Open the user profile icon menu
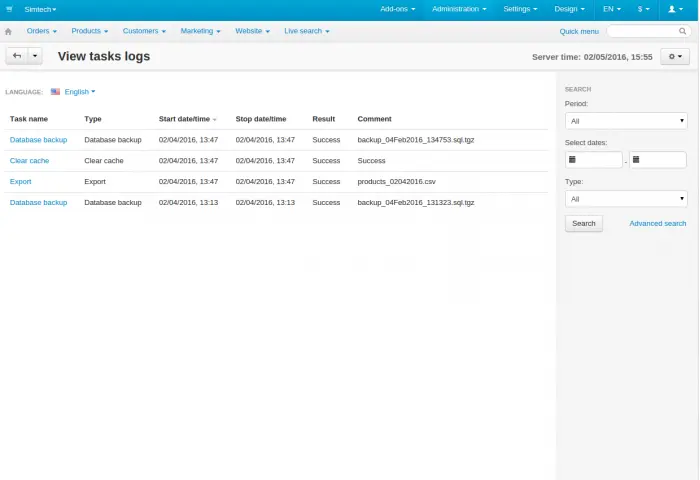The image size is (700, 480). click(x=677, y=8)
